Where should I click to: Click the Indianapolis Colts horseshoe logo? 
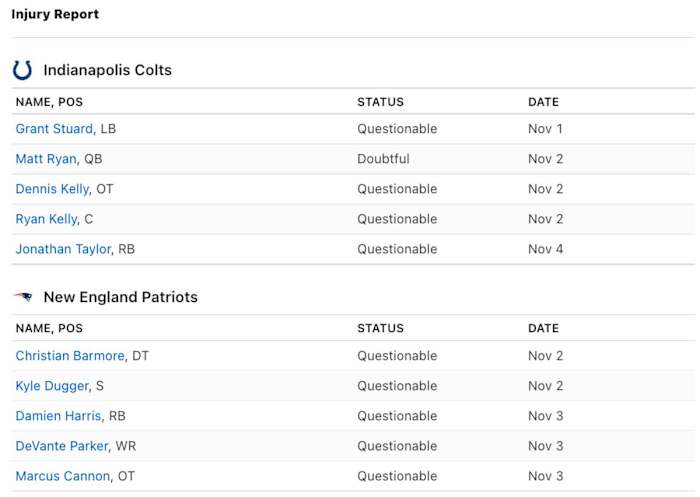[x=22, y=70]
